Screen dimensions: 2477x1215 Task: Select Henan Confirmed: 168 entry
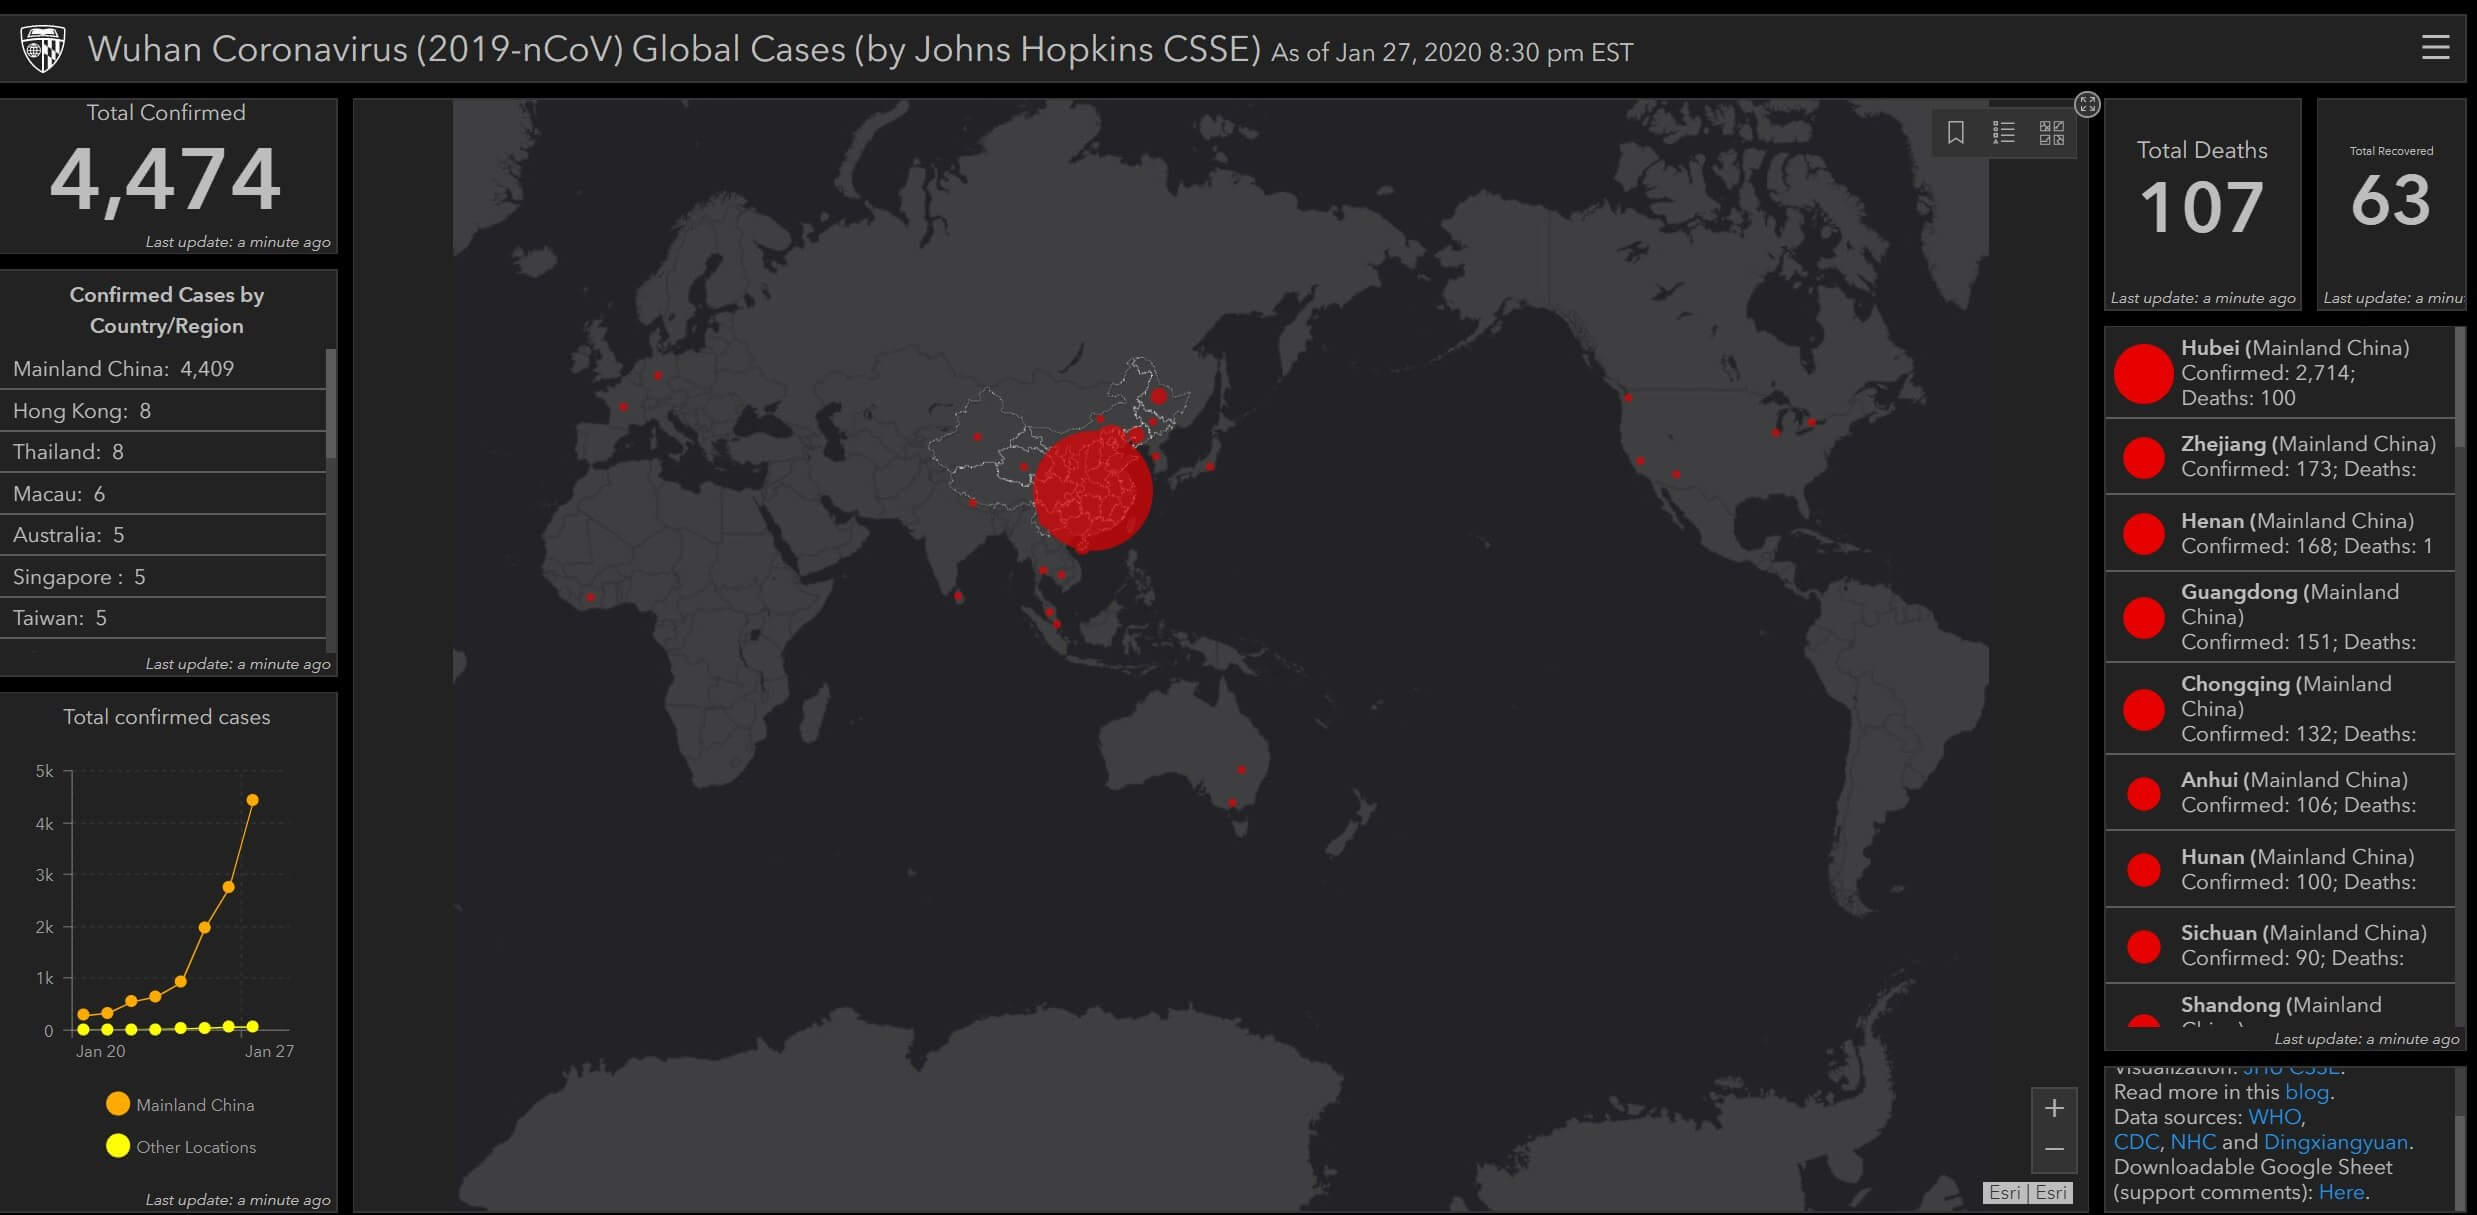pos(2280,534)
